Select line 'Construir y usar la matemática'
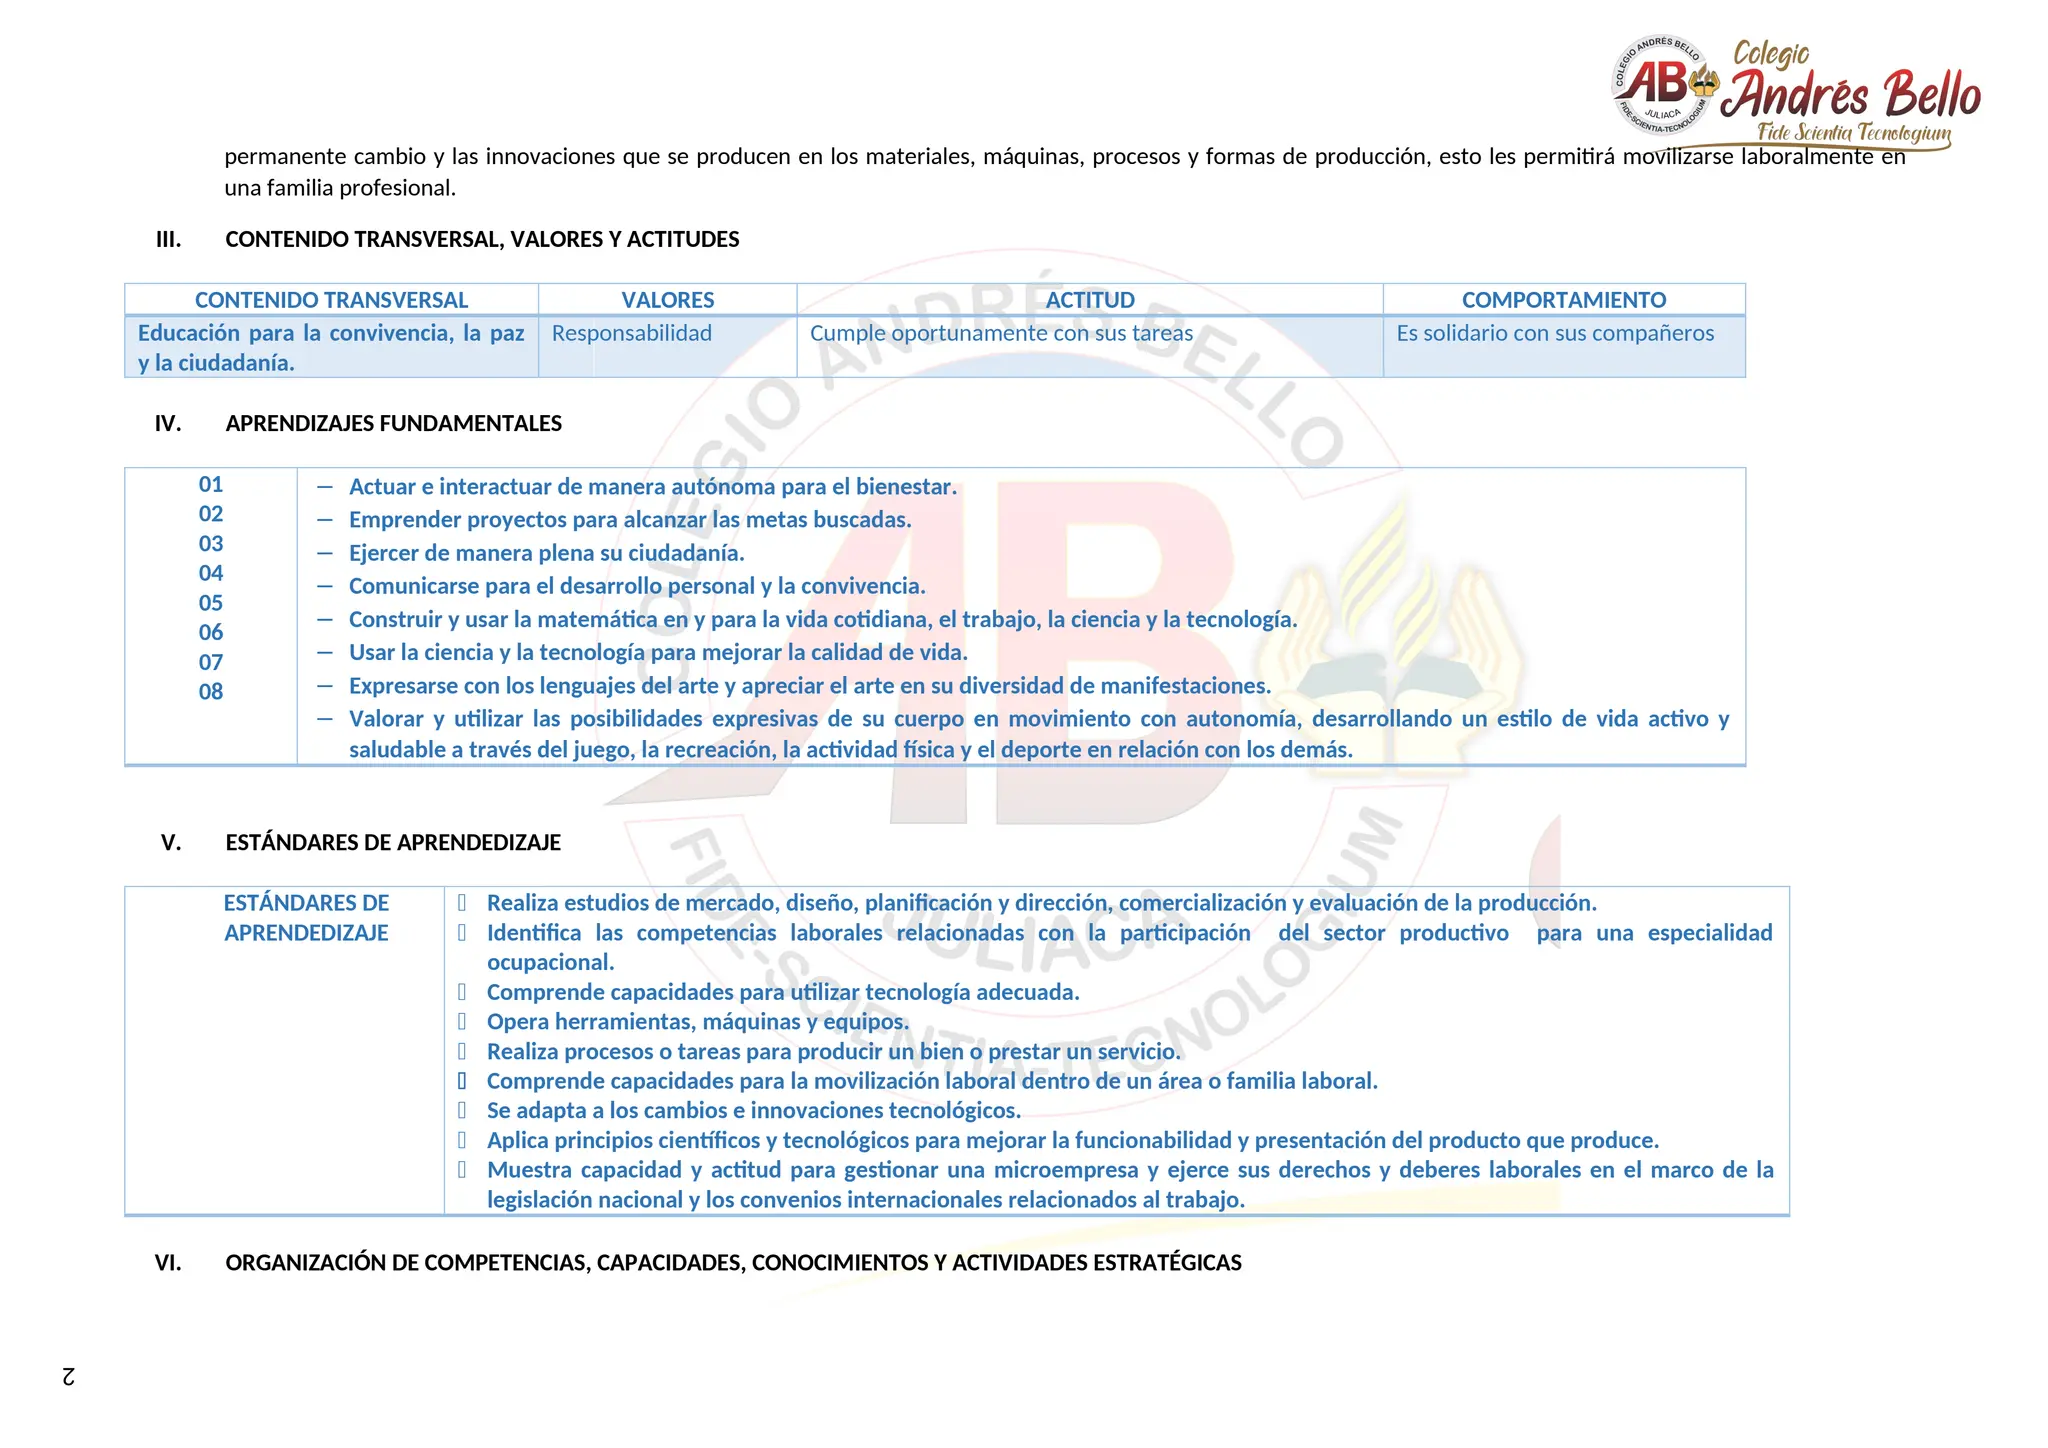Image resolution: width=2048 pixels, height=1448 pixels. 823,619
